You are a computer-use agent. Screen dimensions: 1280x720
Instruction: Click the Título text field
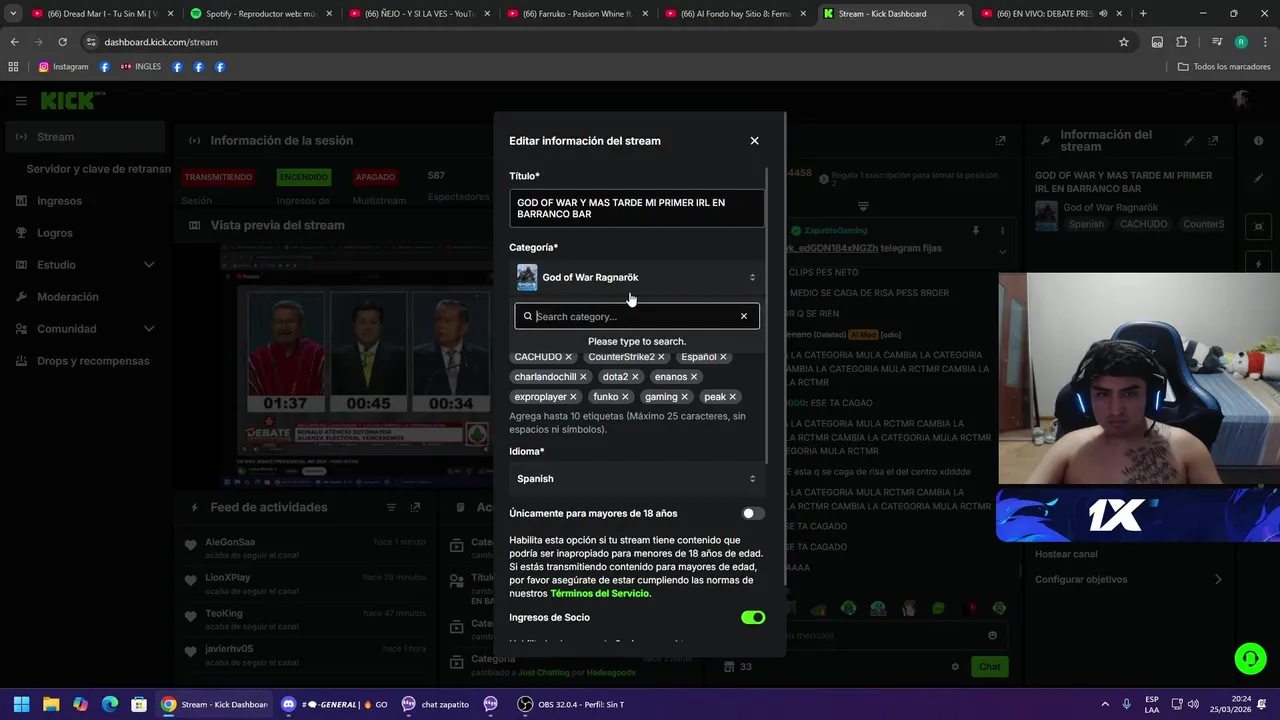coord(637,208)
